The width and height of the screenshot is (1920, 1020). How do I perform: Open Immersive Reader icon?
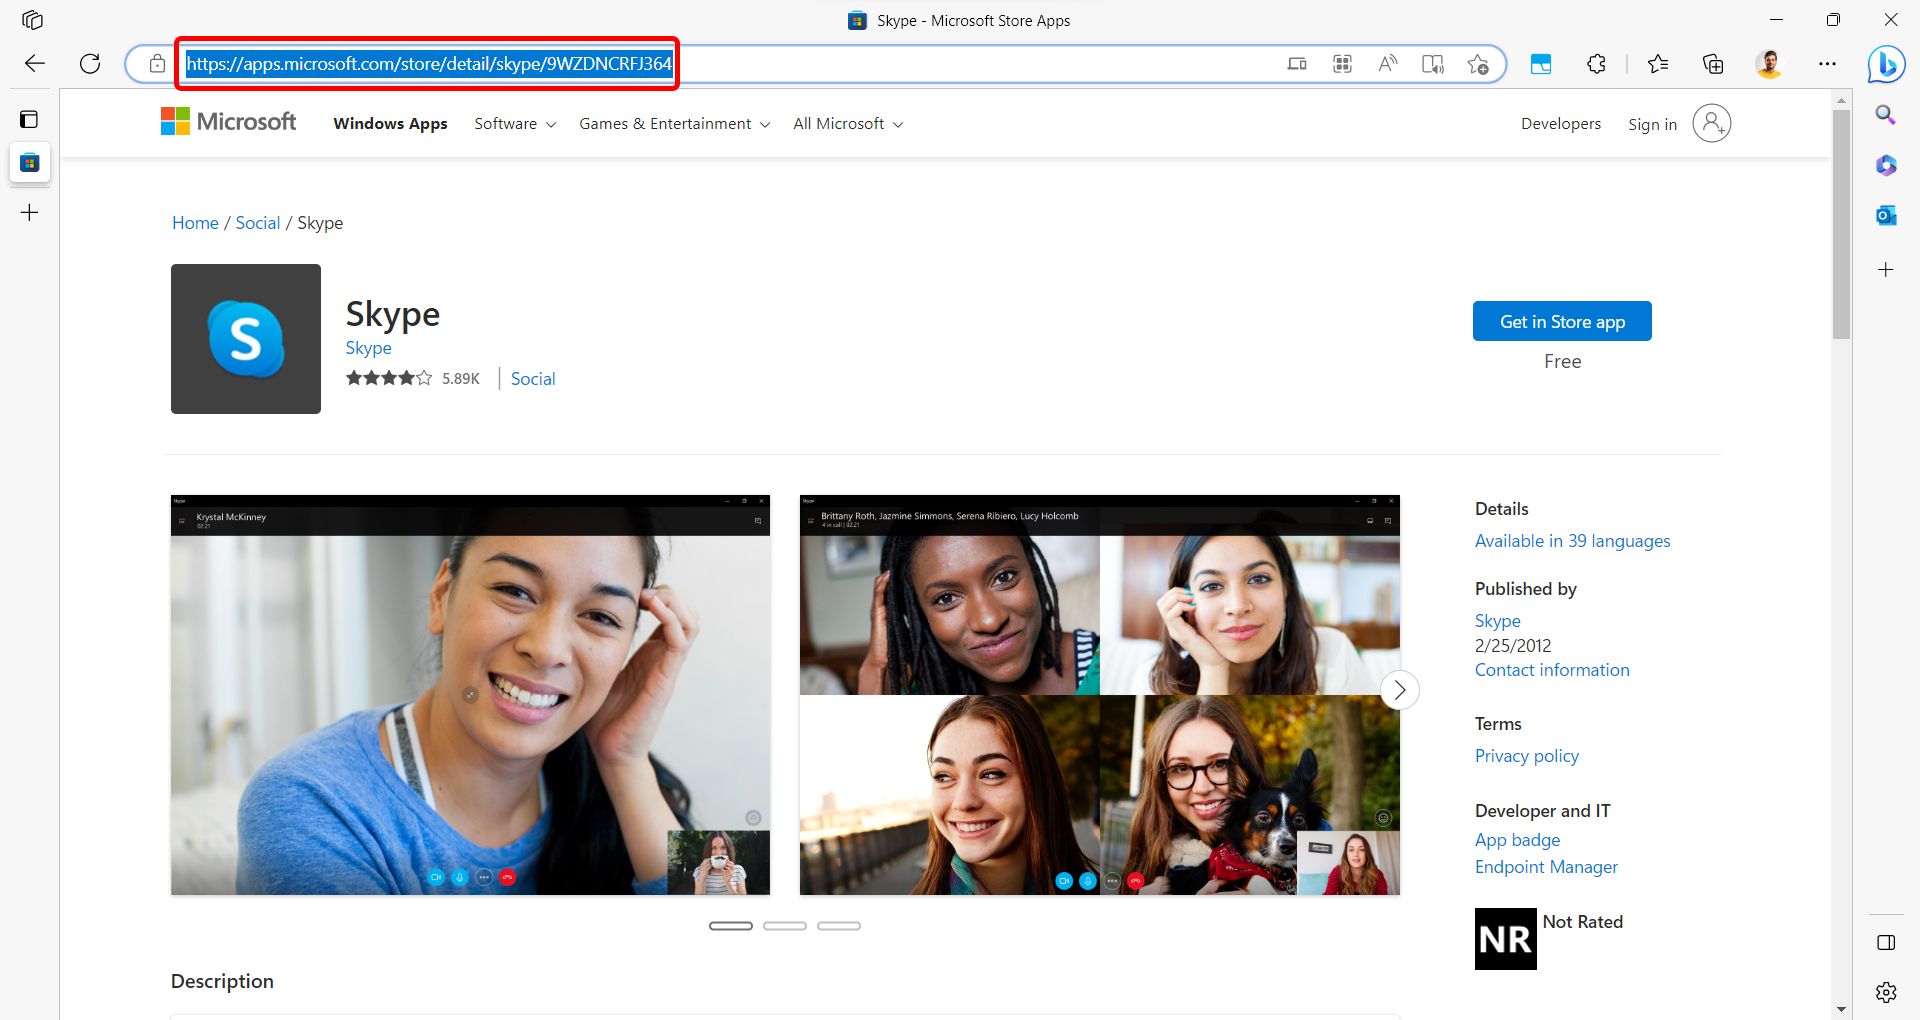point(1433,64)
